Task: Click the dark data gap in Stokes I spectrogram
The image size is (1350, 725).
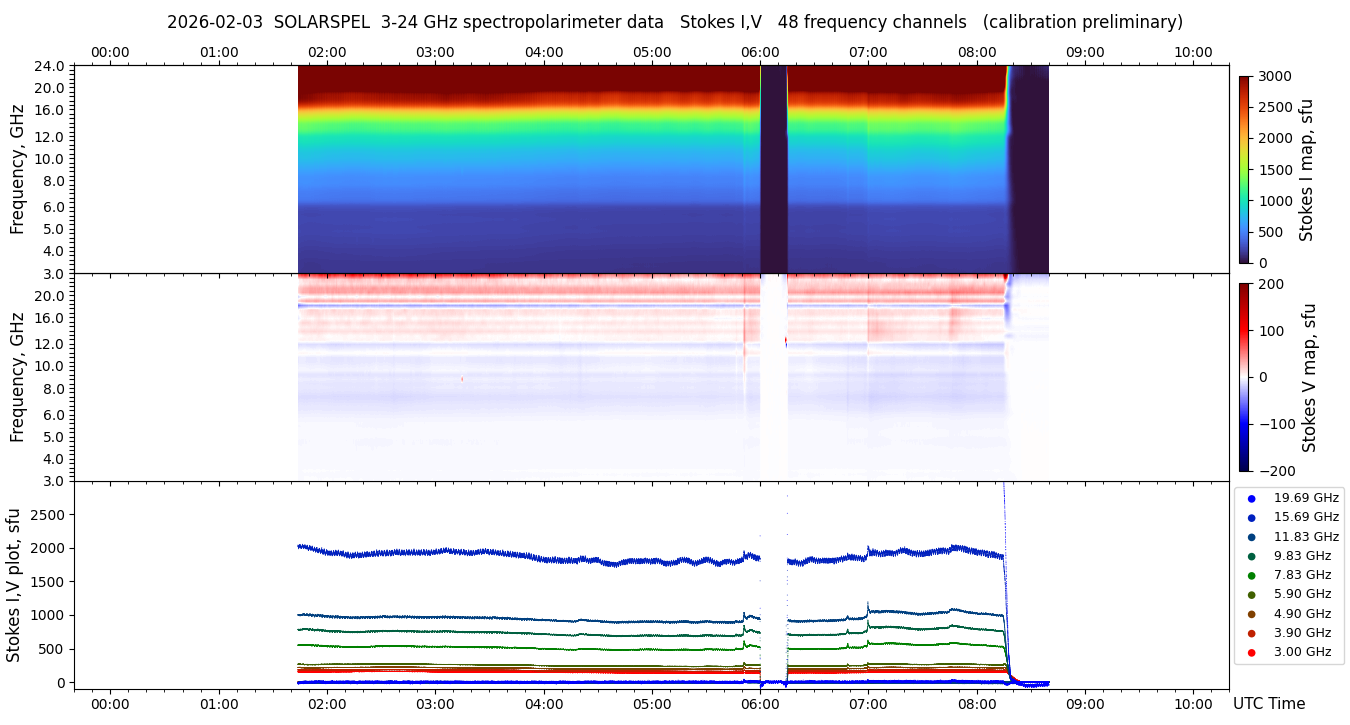Action: tap(773, 169)
